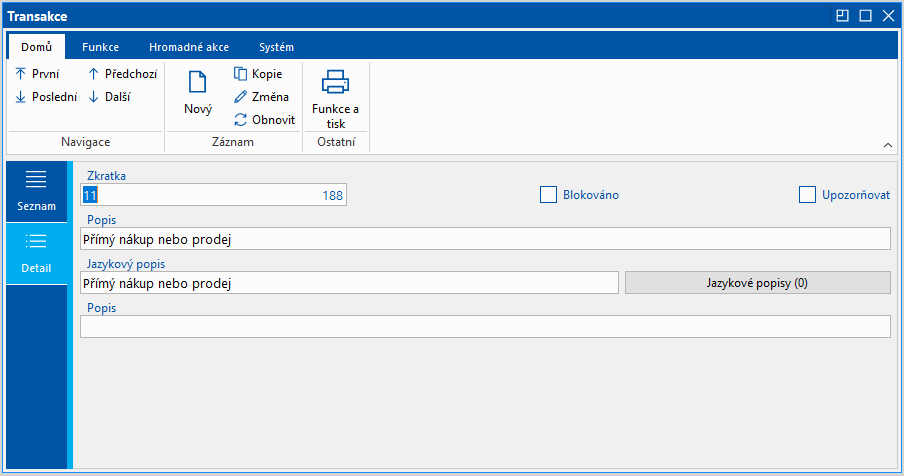The image size is (904, 476).
Task: Open the Funkce ribbon tab
Action: (101, 47)
